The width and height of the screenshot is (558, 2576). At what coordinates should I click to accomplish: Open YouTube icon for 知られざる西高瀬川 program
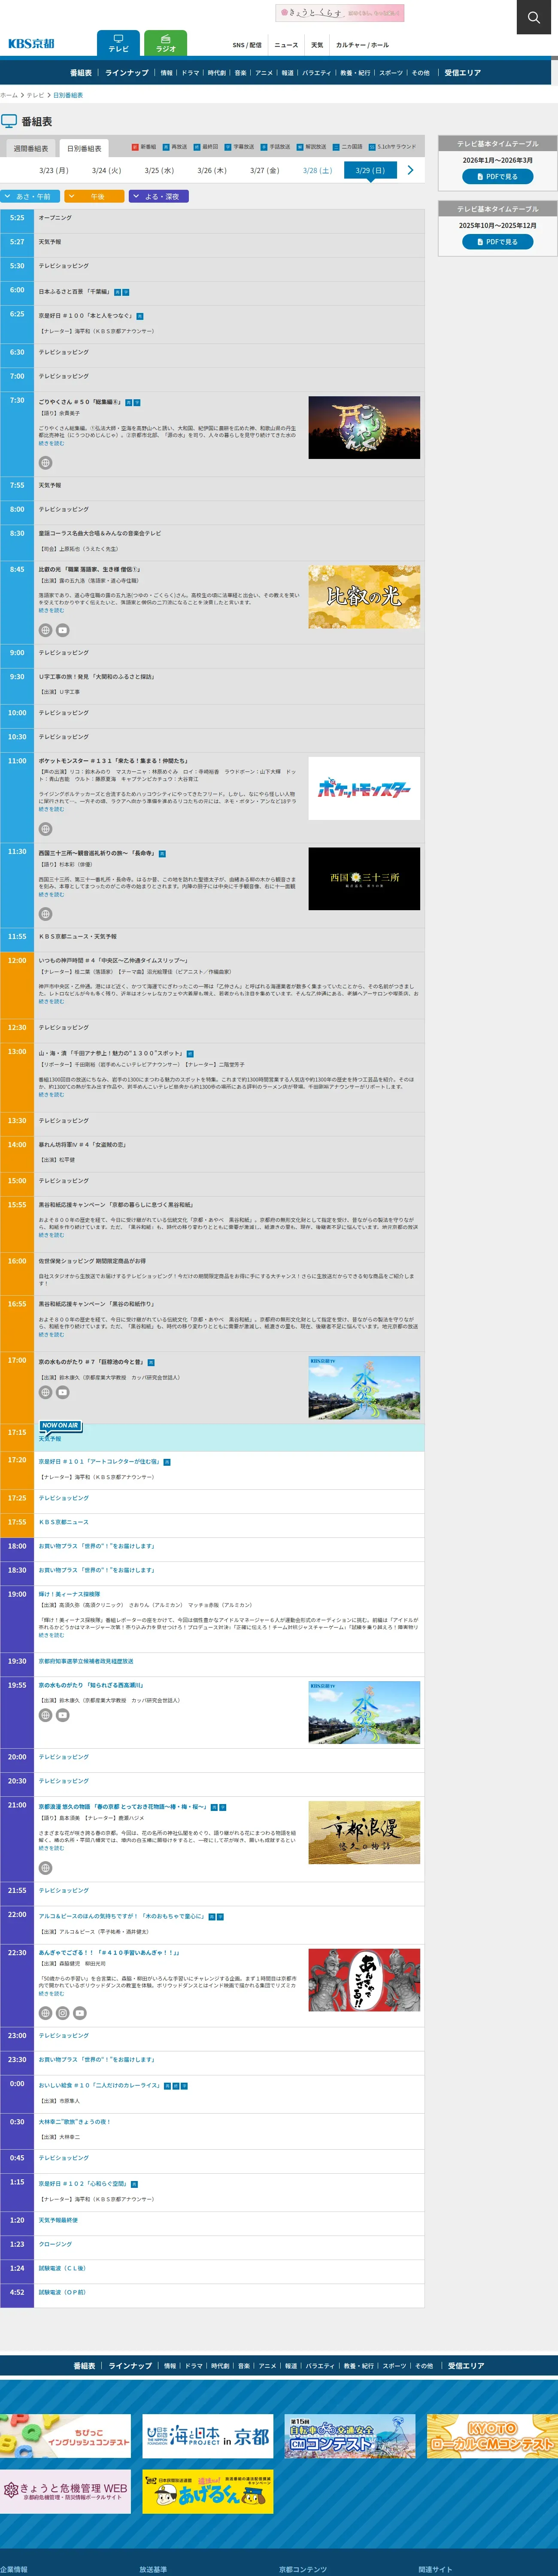pyautogui.click(x=62, y=1715)
